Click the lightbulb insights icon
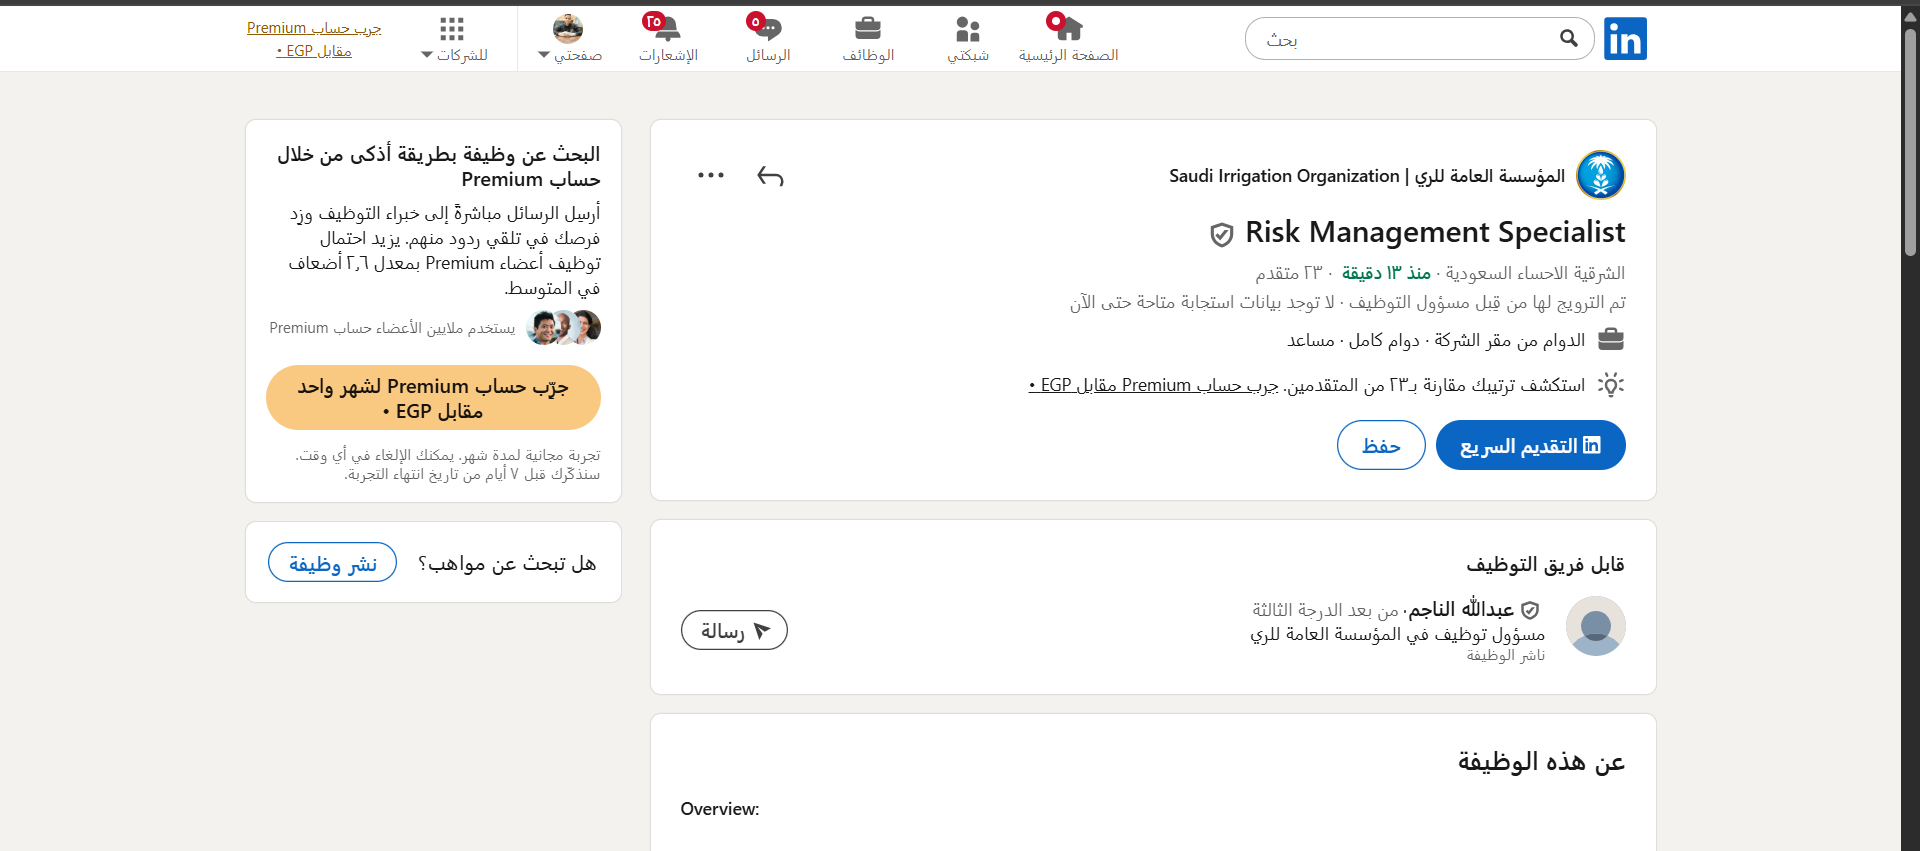 coord(1611,385)
